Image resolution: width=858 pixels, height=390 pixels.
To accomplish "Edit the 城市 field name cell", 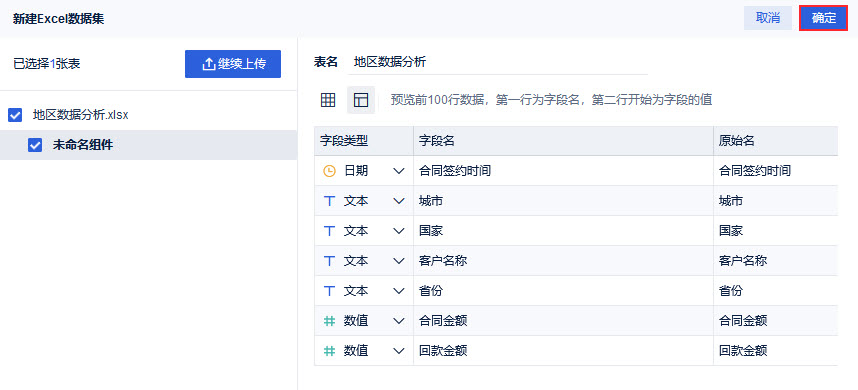I will 563,201.
